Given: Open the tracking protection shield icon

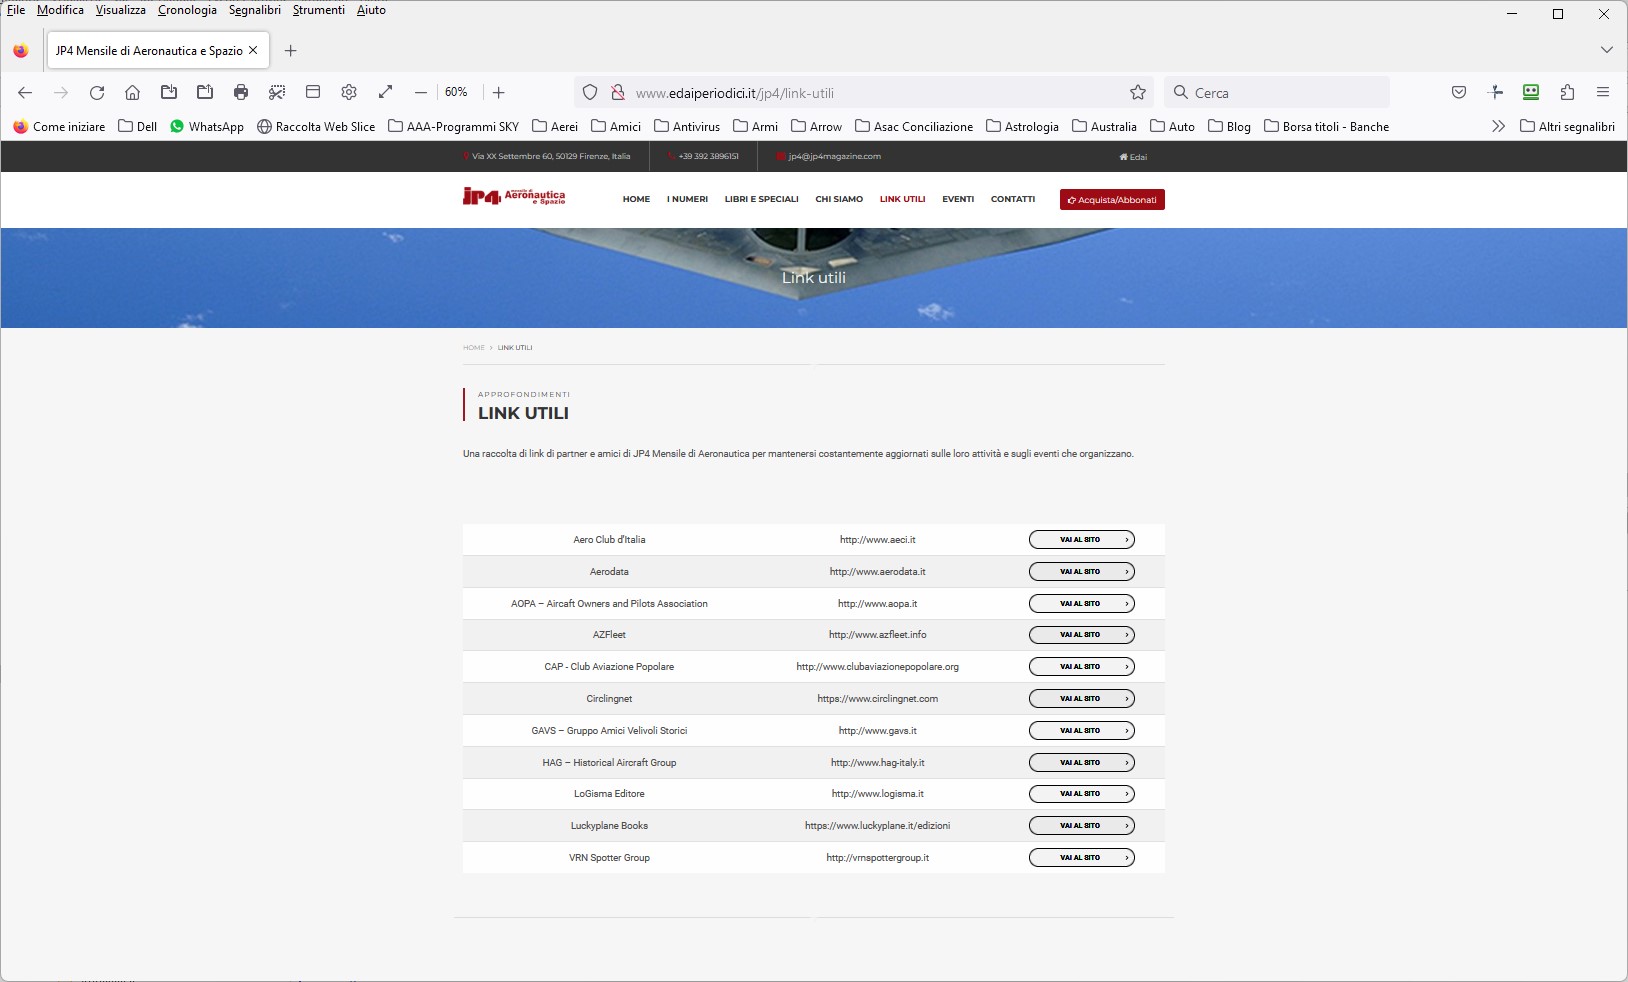Looking at the screenshot, I should pyautogui.click(x=590, y=92).
